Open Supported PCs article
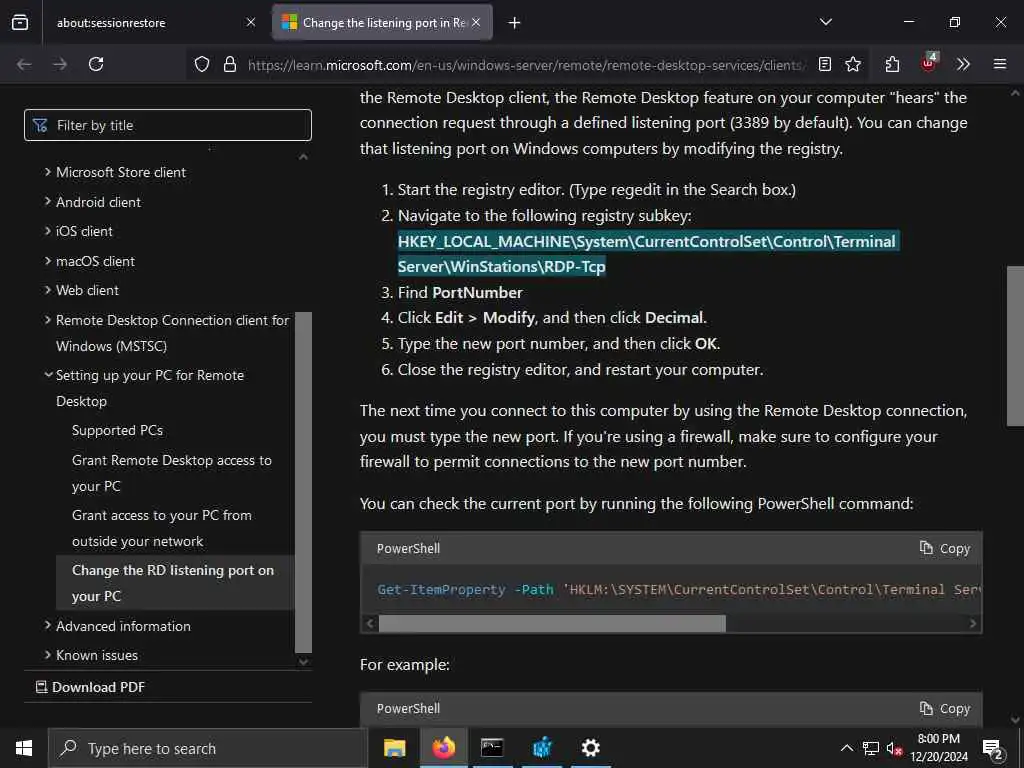Screen dimensions: 1024x768 (118, 430)
